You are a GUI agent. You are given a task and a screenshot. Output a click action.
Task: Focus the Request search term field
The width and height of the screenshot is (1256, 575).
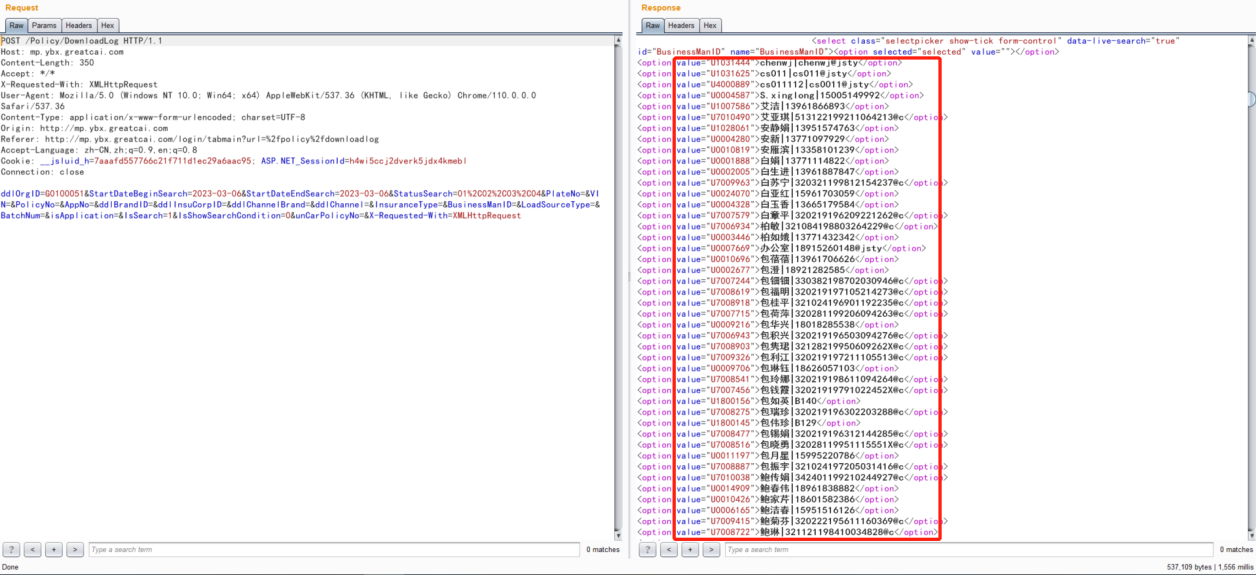(330, 550)
